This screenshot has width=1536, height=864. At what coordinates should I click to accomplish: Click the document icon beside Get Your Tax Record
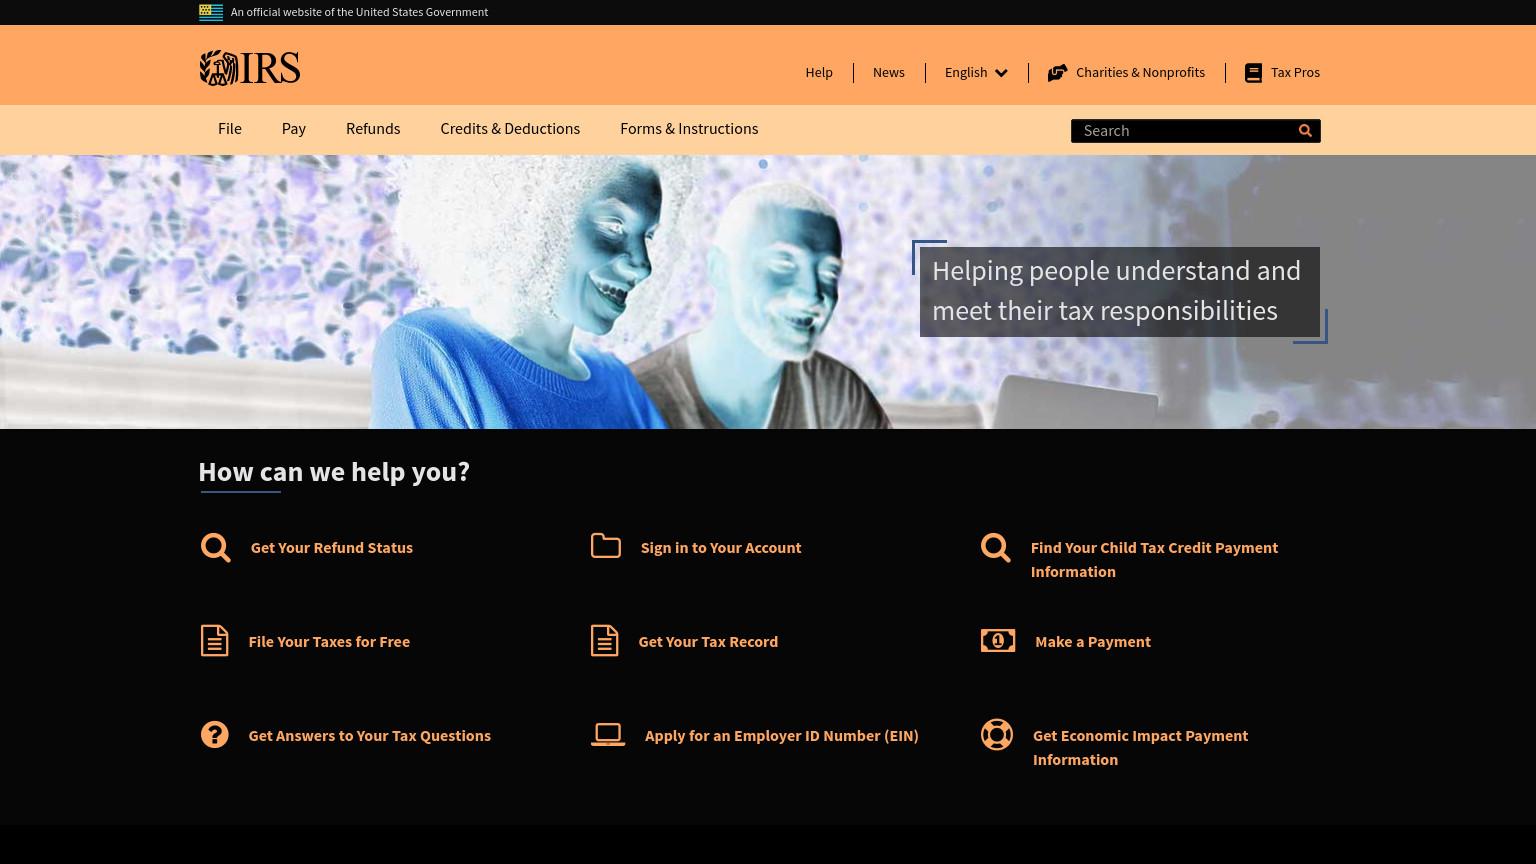pyautogui.click(x=604, y=641)
